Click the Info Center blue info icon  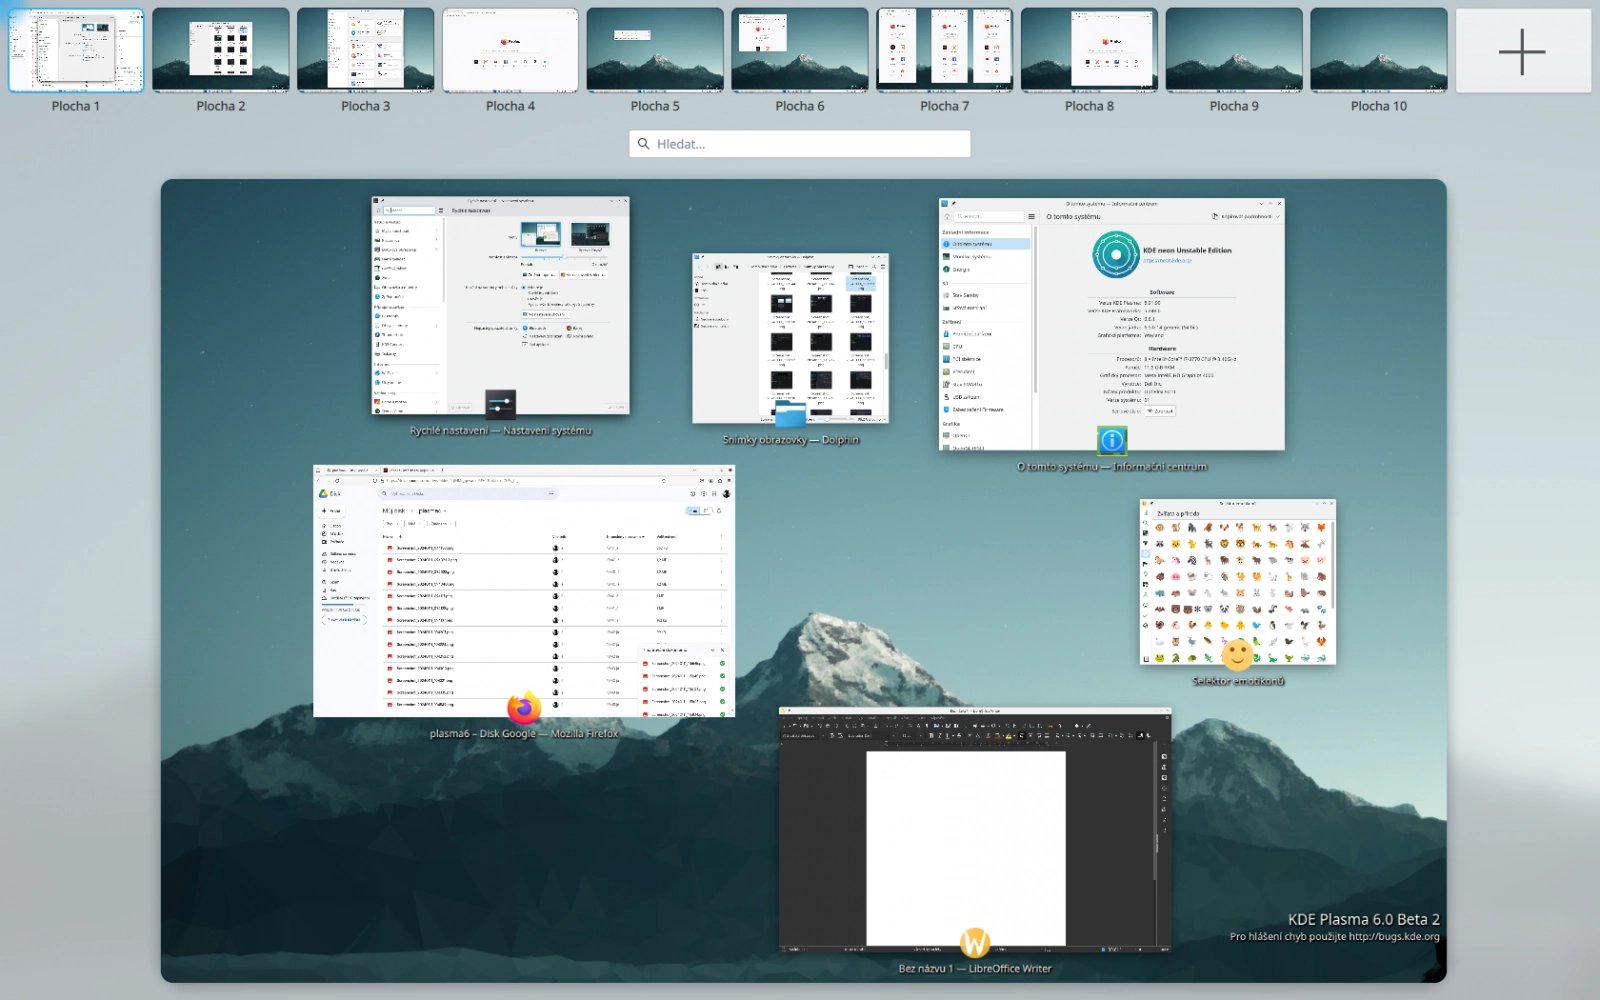click(x=1112, y=440)
